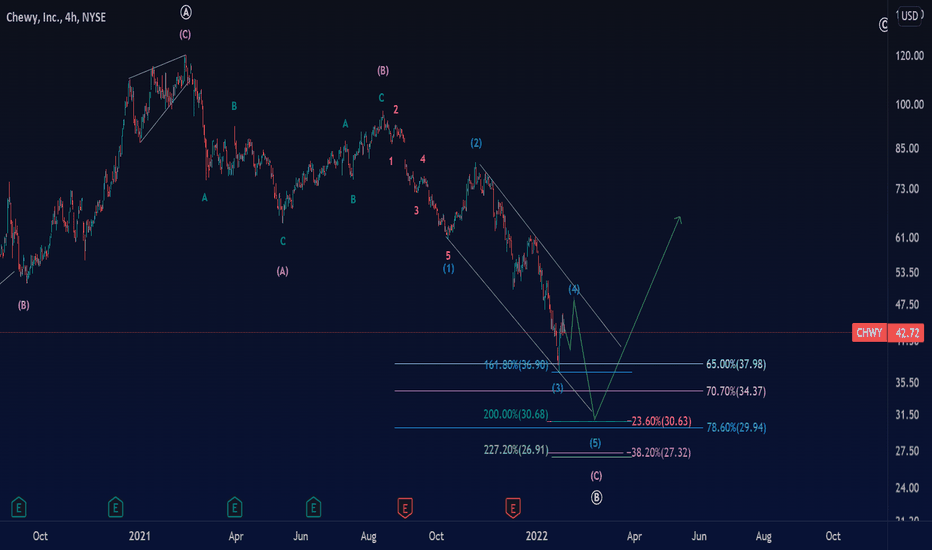The image size is (932, 550).
Task: Click the green Earnings marker after Jun 2021
Action: tap(313, 508)
